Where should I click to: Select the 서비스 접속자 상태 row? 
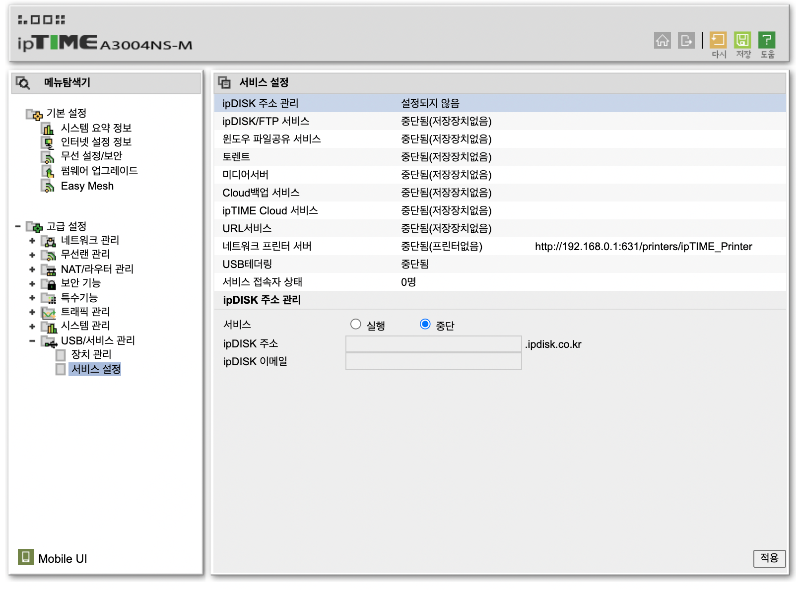tap(500, 282)
